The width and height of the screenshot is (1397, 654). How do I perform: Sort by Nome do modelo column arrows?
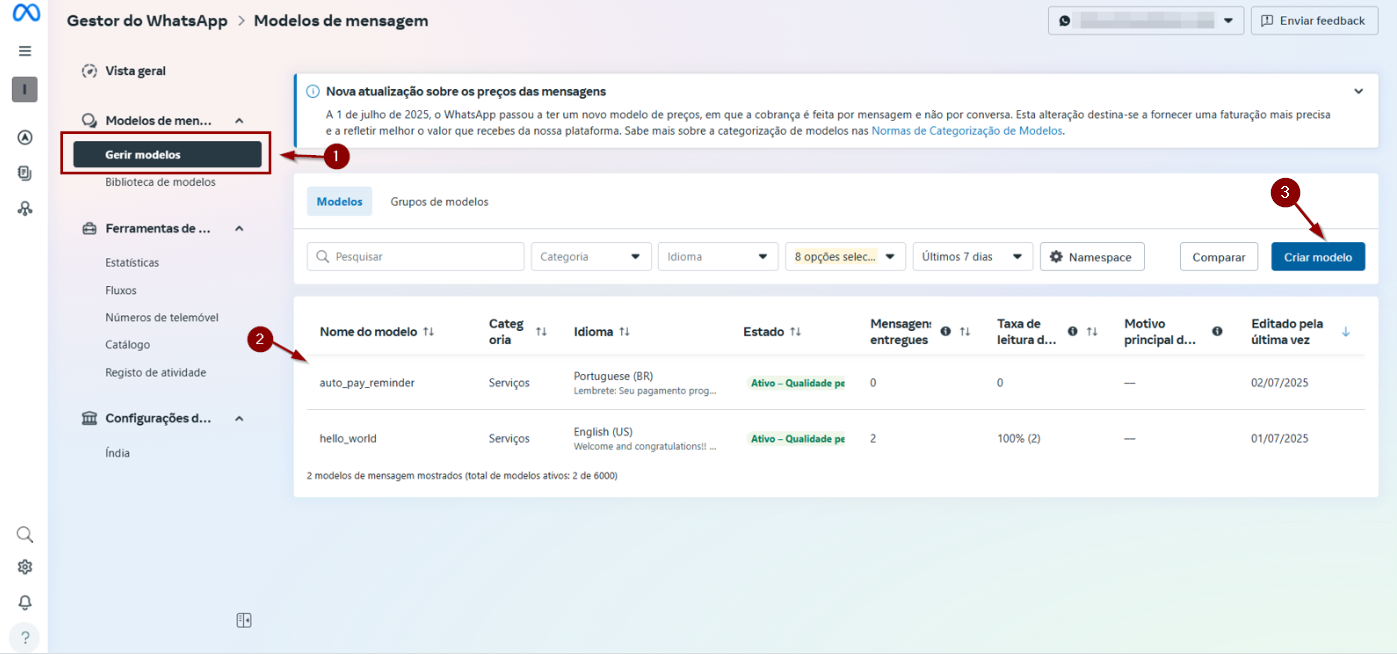click(x=429, y=331)
